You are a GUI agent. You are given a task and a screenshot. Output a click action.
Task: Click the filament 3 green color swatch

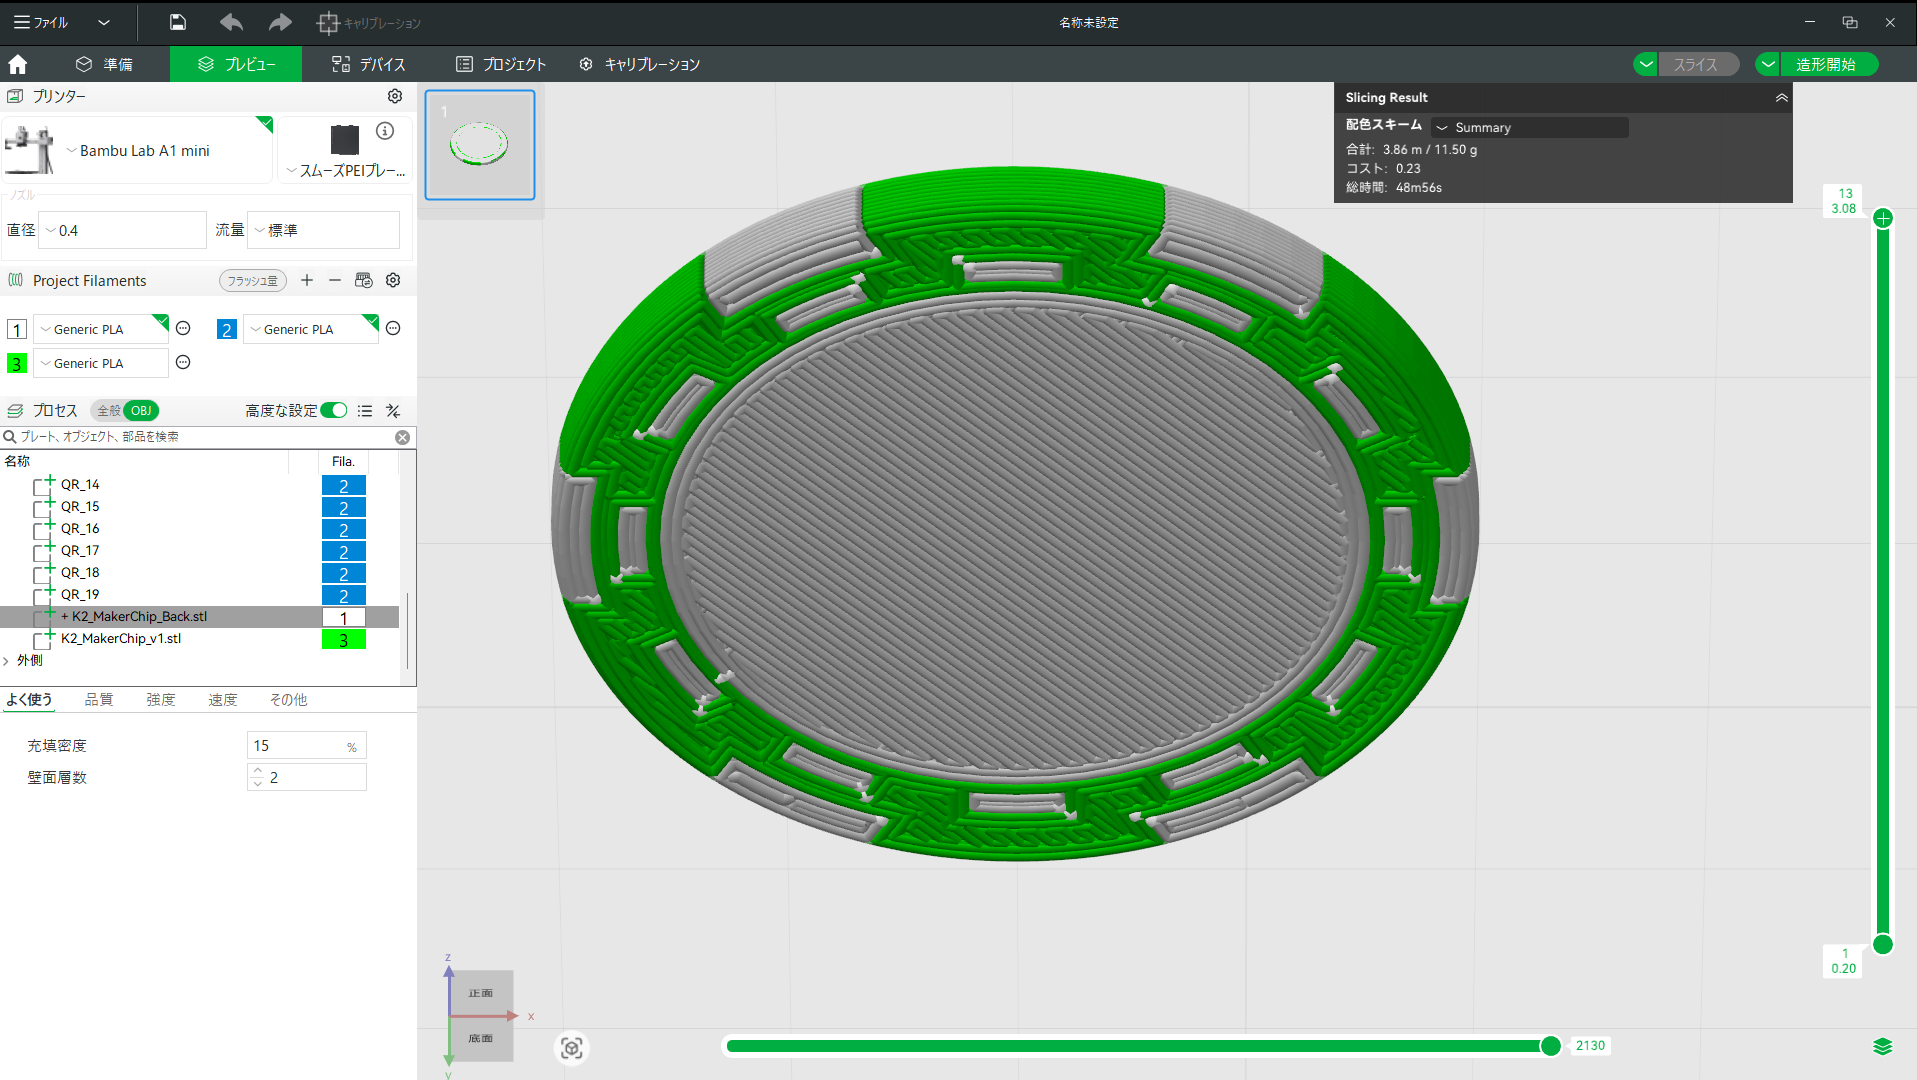tap(17, 363)
